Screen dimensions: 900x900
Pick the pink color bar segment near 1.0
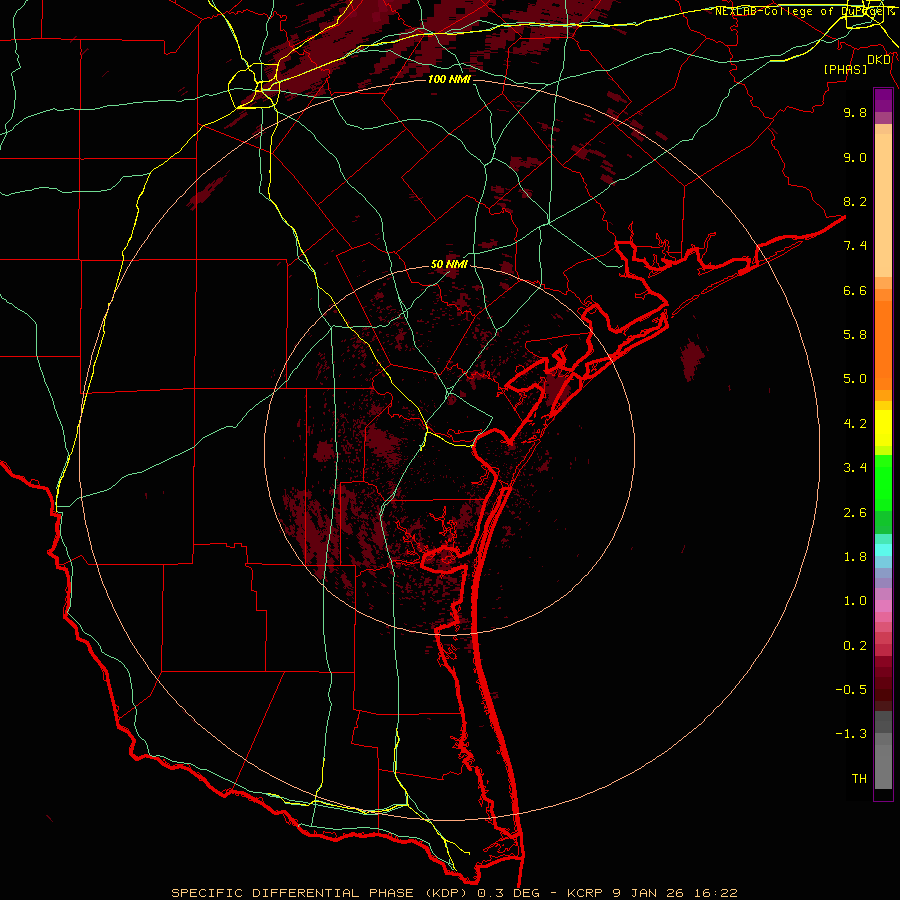click(883, 606)
